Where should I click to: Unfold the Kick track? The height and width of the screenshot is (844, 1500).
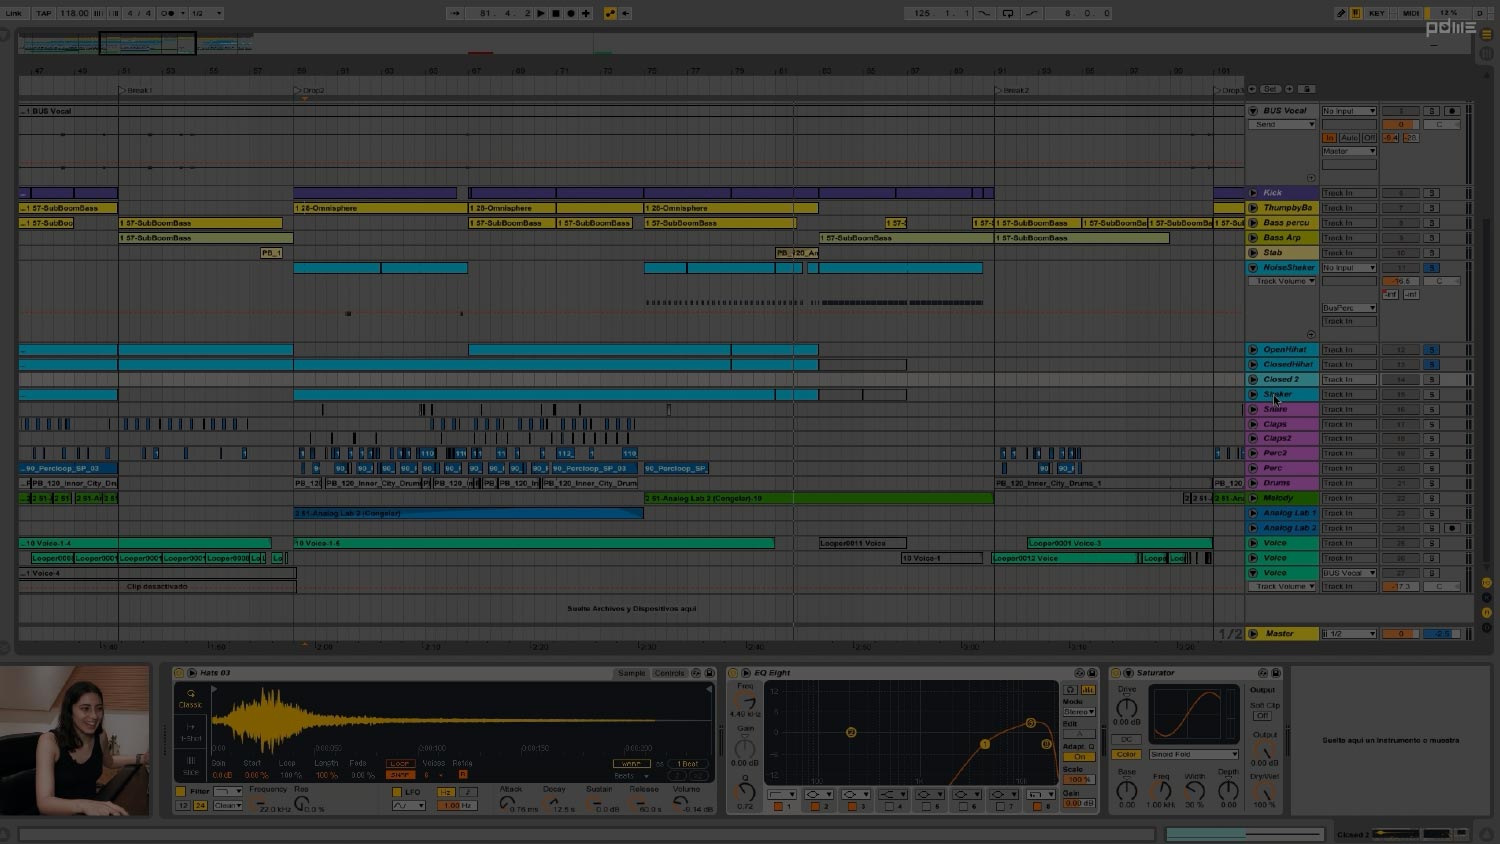(1253, 193)
